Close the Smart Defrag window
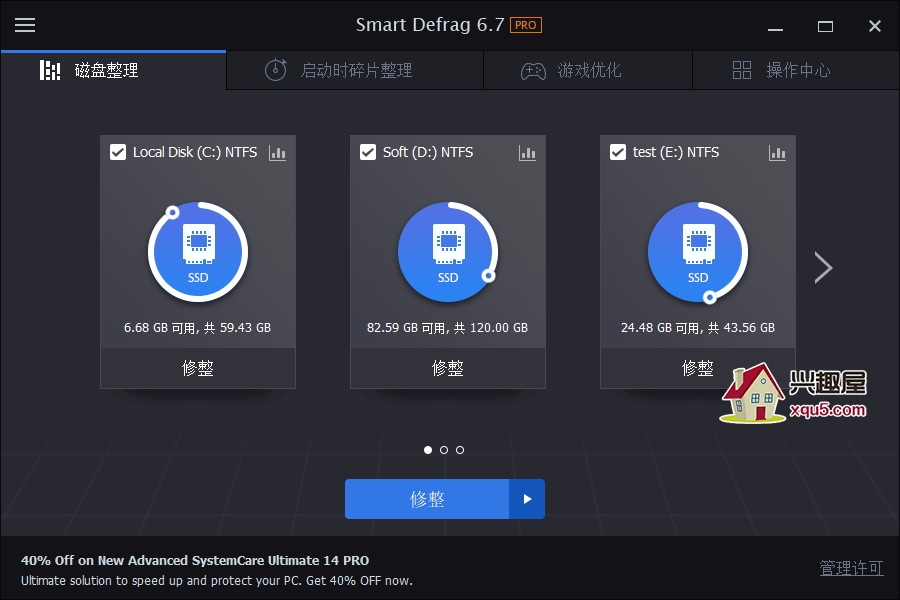 [x=875, y=26]
